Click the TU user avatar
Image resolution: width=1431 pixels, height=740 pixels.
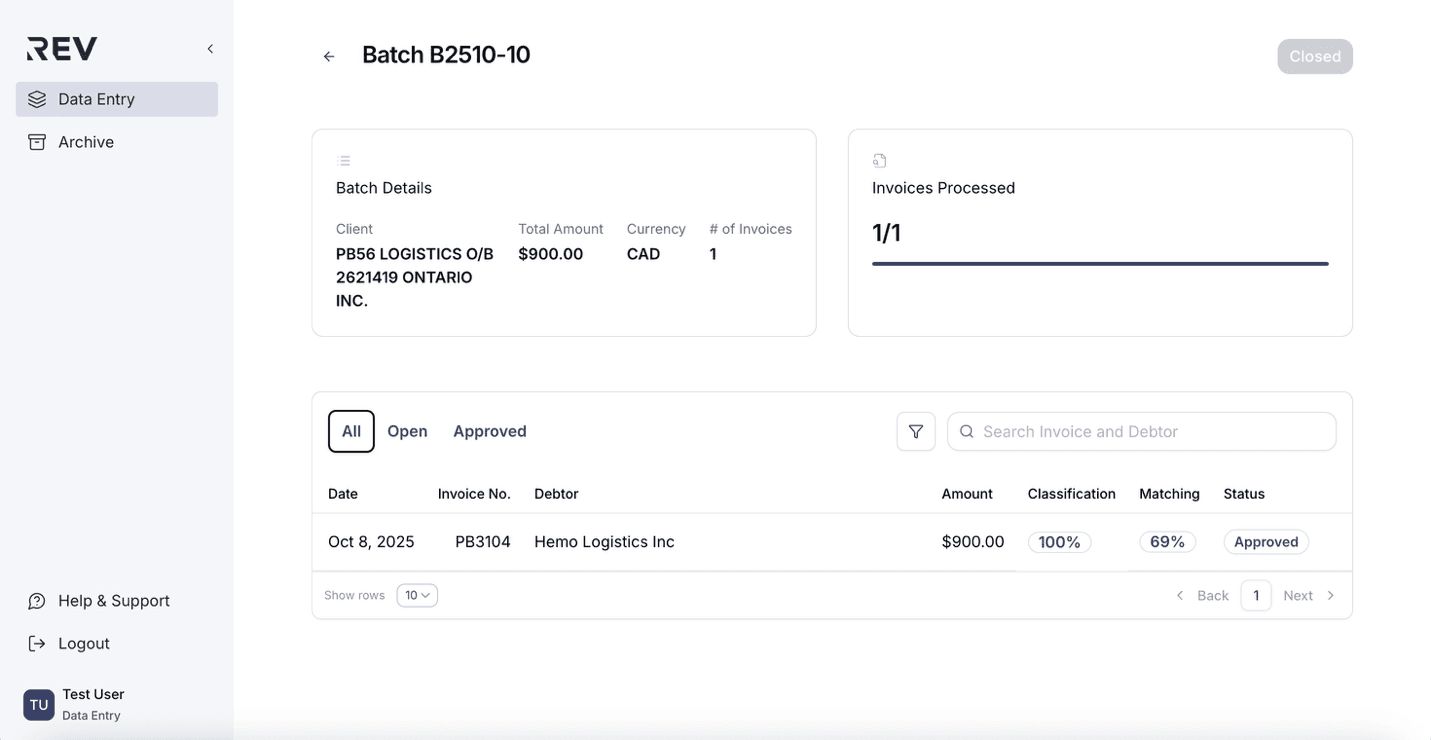pos(39,704)
